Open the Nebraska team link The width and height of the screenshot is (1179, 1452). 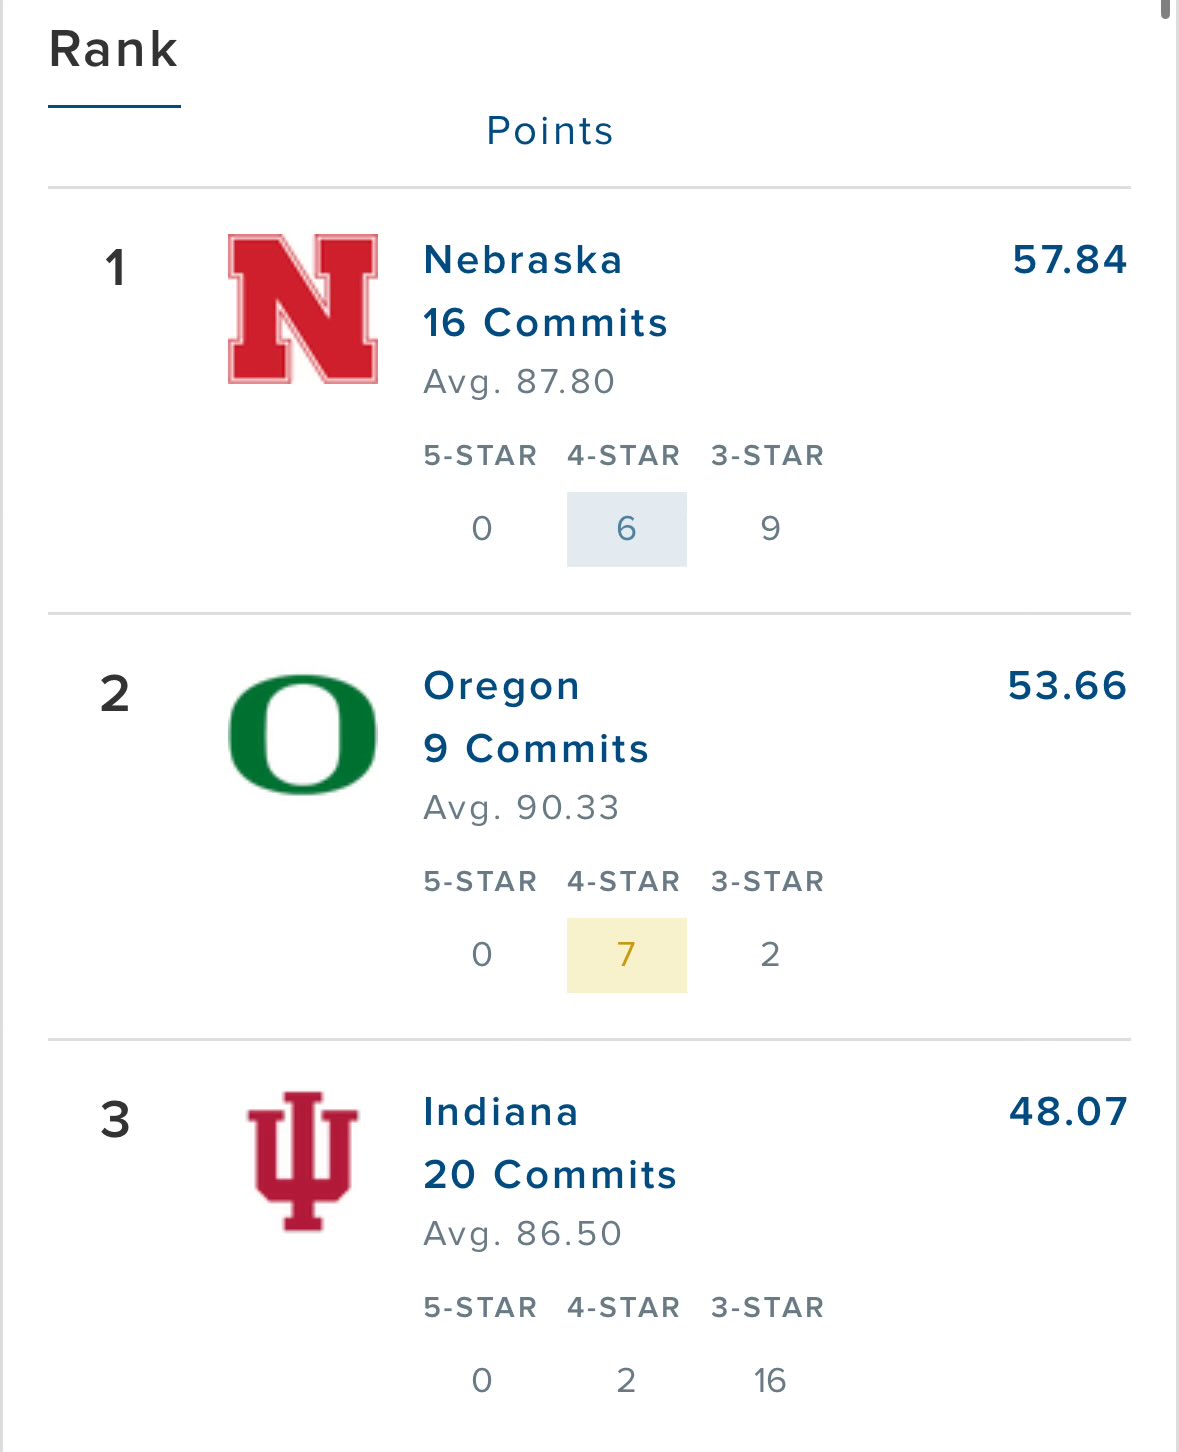point(523,260)
